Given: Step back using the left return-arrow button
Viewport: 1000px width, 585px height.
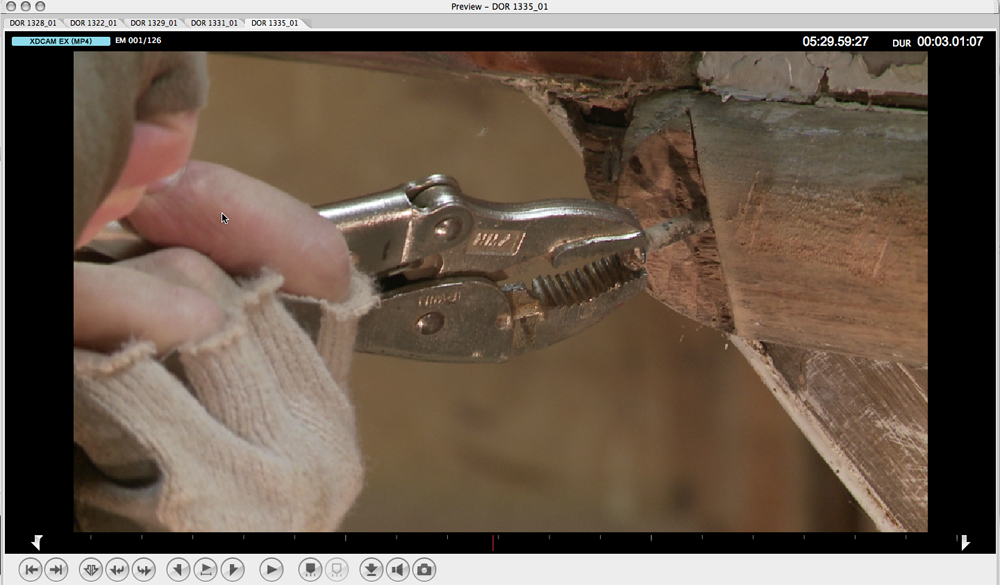Looking at the screenshot, I should pos(117,570).
